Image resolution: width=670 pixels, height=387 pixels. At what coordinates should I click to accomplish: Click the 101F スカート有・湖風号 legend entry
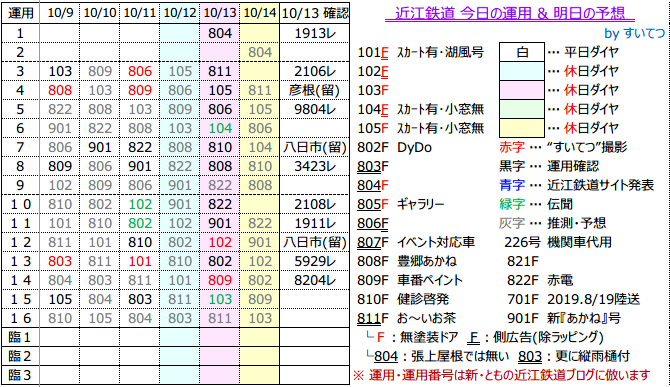click(x=420, y=52)
